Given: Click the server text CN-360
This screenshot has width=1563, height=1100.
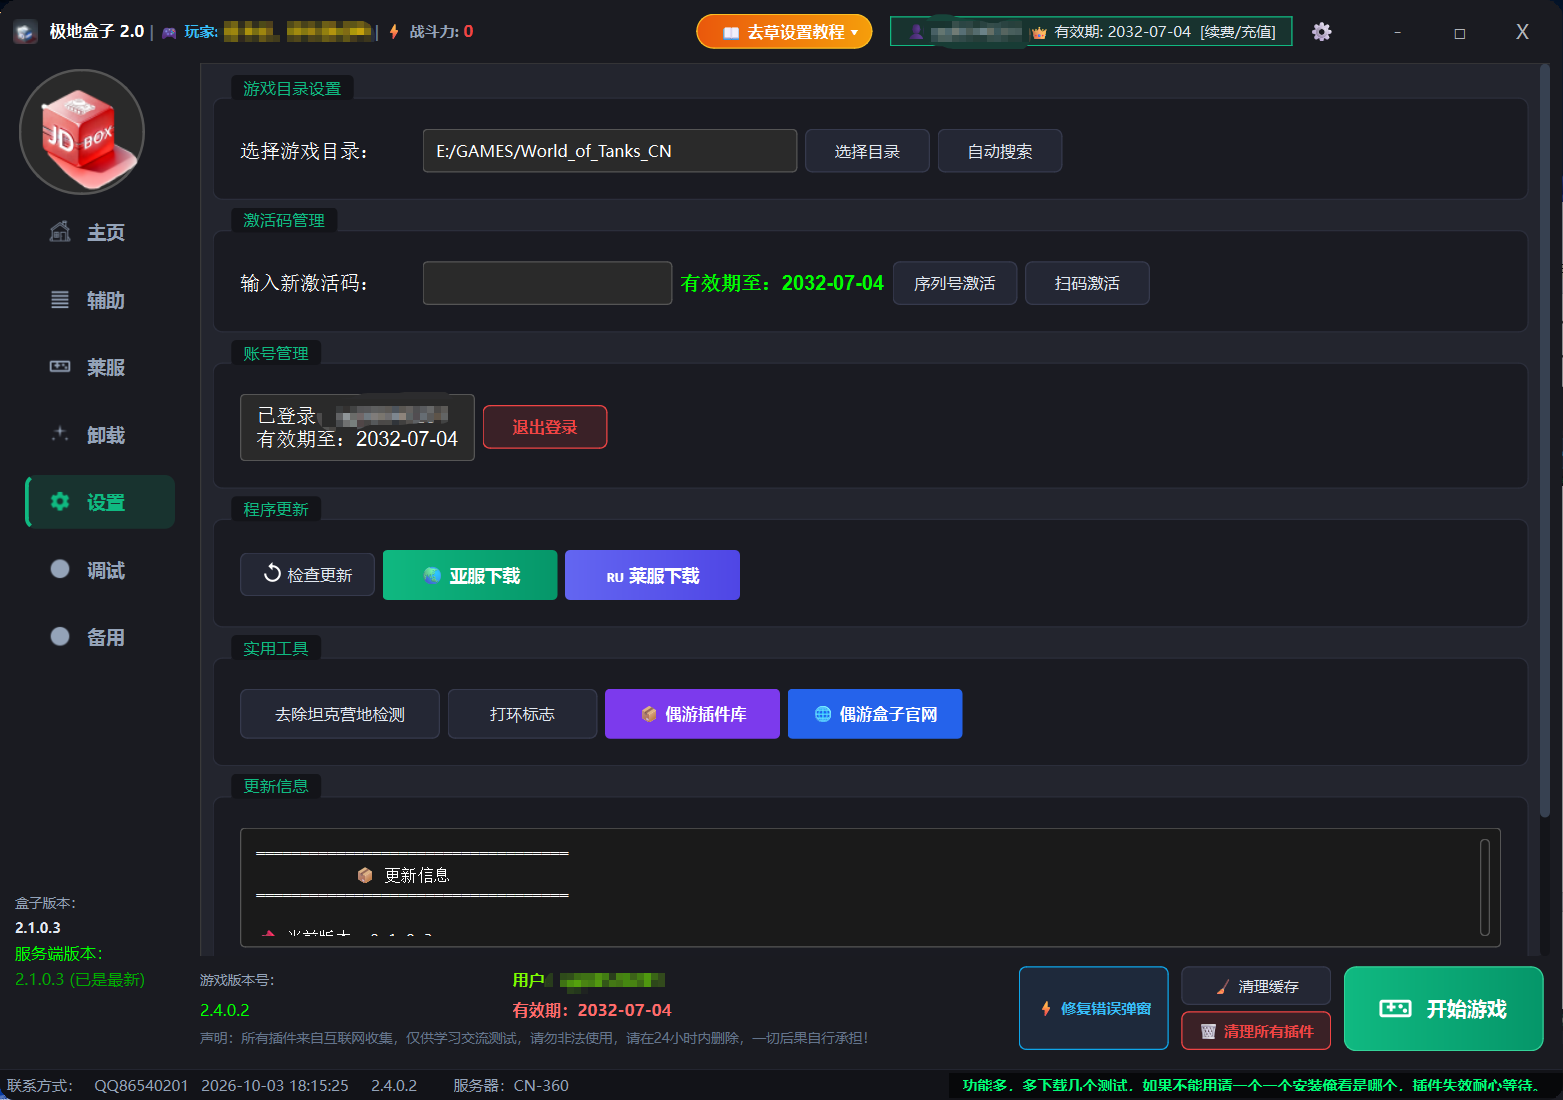Looking at the screenshot, I should tap(541, 1085).
